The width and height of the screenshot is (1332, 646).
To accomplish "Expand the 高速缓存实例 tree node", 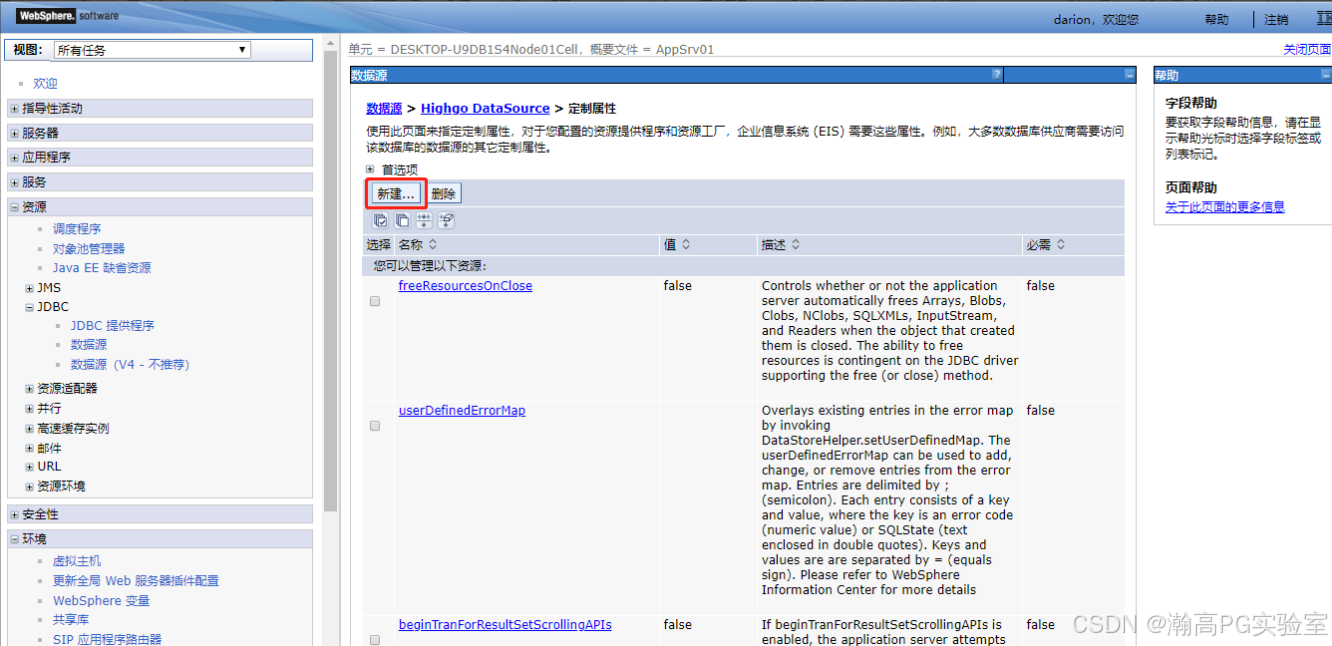I will click(29, 429).
